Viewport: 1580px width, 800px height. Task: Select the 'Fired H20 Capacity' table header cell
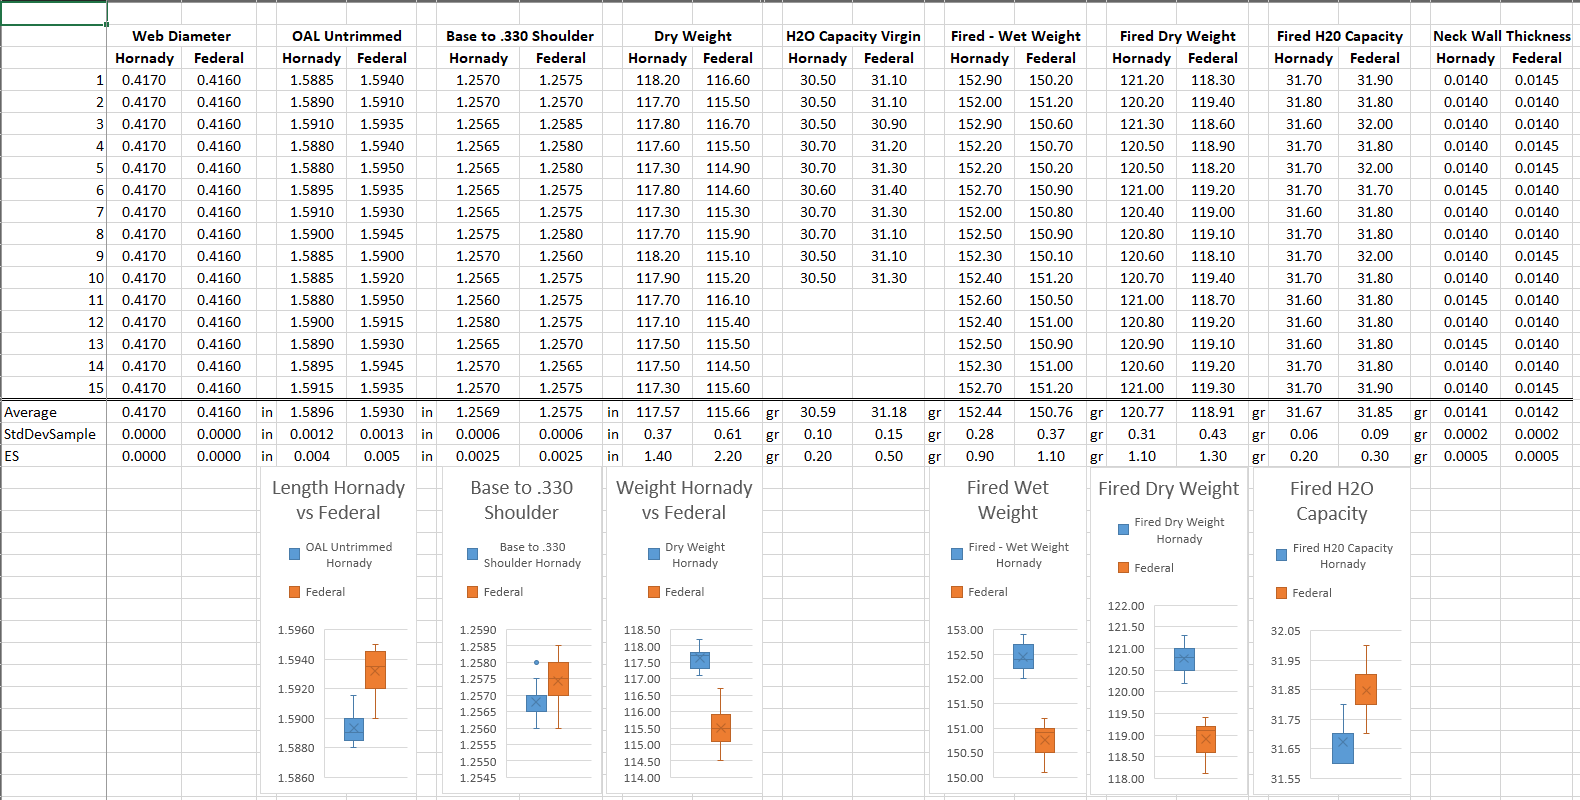[1339, 36]
